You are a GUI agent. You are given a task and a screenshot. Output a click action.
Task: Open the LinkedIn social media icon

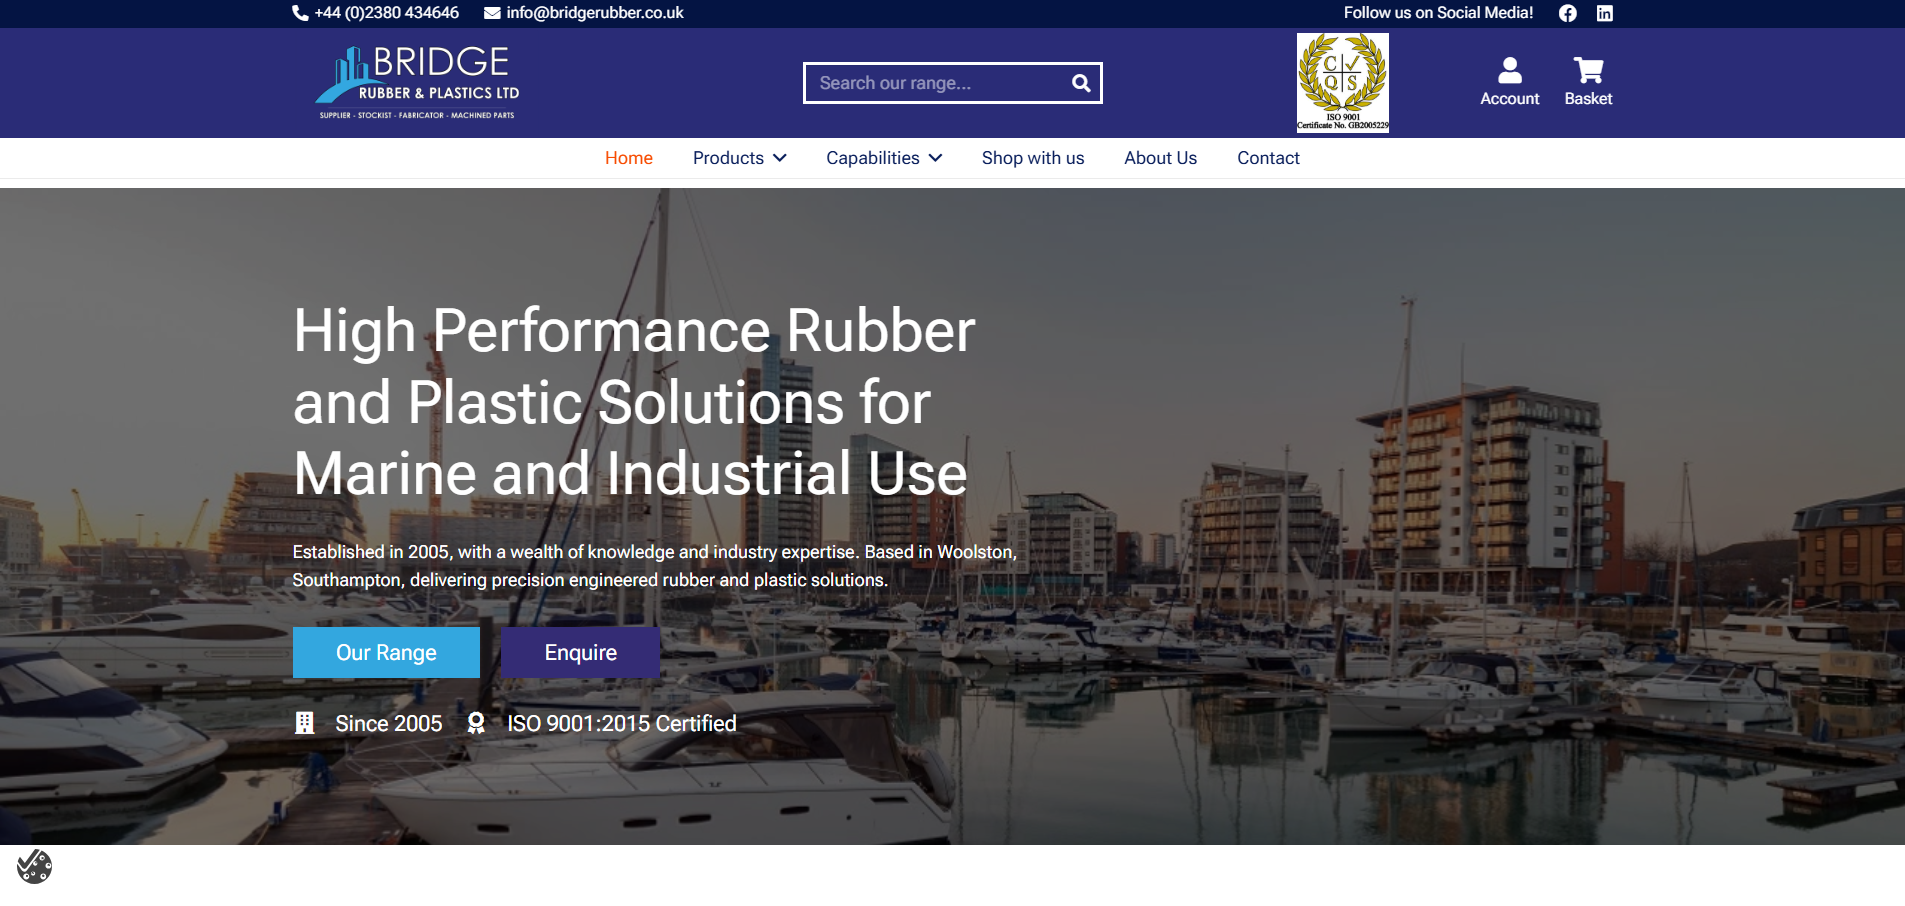[1604, 13]
